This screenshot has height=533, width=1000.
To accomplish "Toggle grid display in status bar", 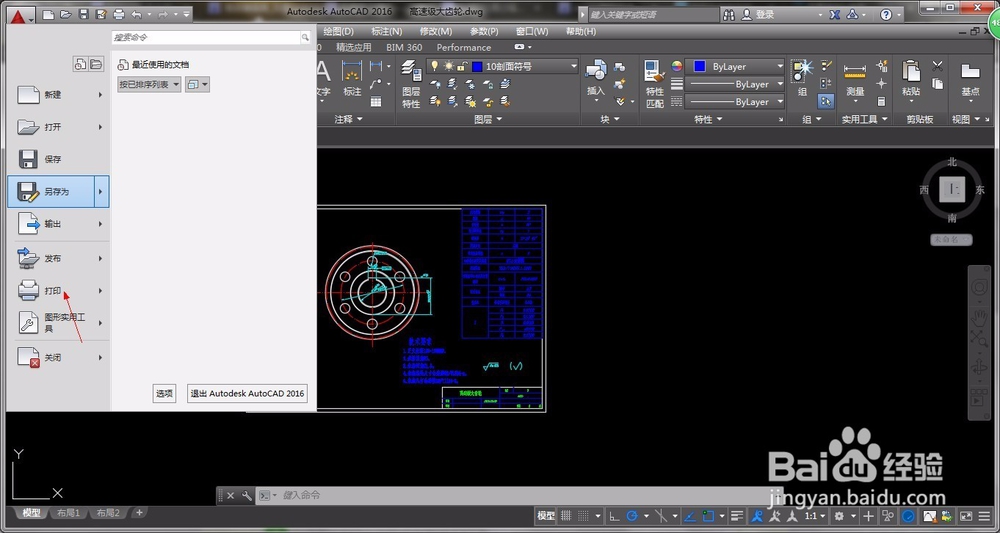I will pyautogui.click(x=565, y=516).
